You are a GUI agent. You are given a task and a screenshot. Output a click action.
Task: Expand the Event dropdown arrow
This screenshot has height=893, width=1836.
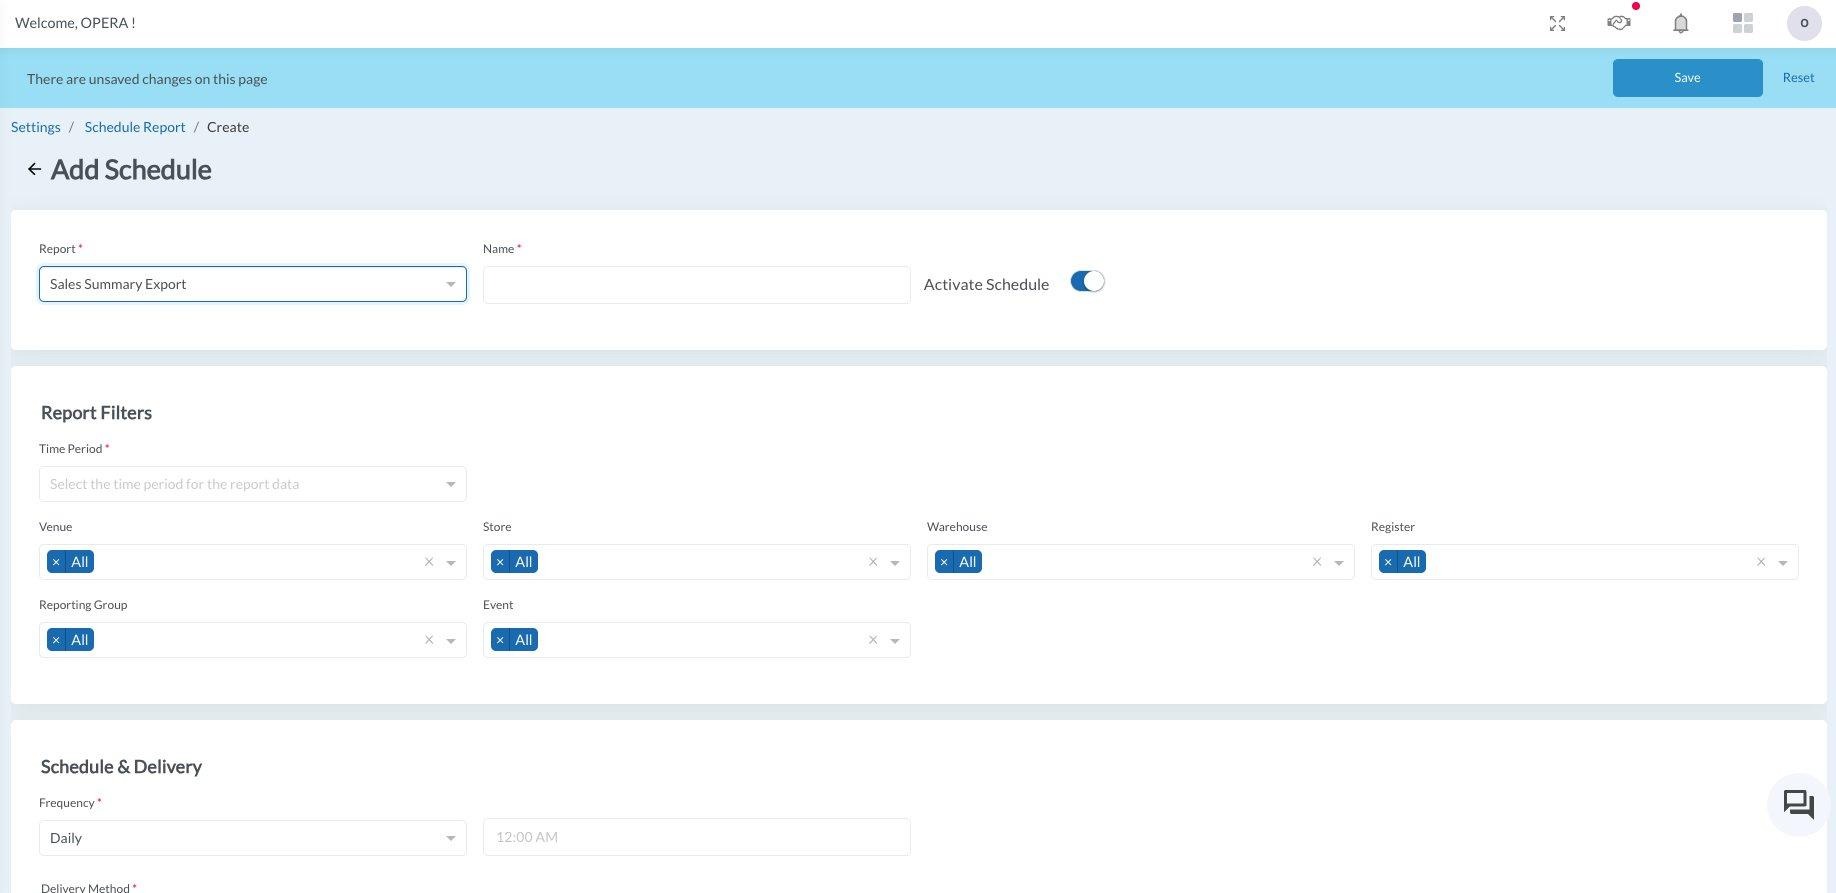[x=895, y=641]
